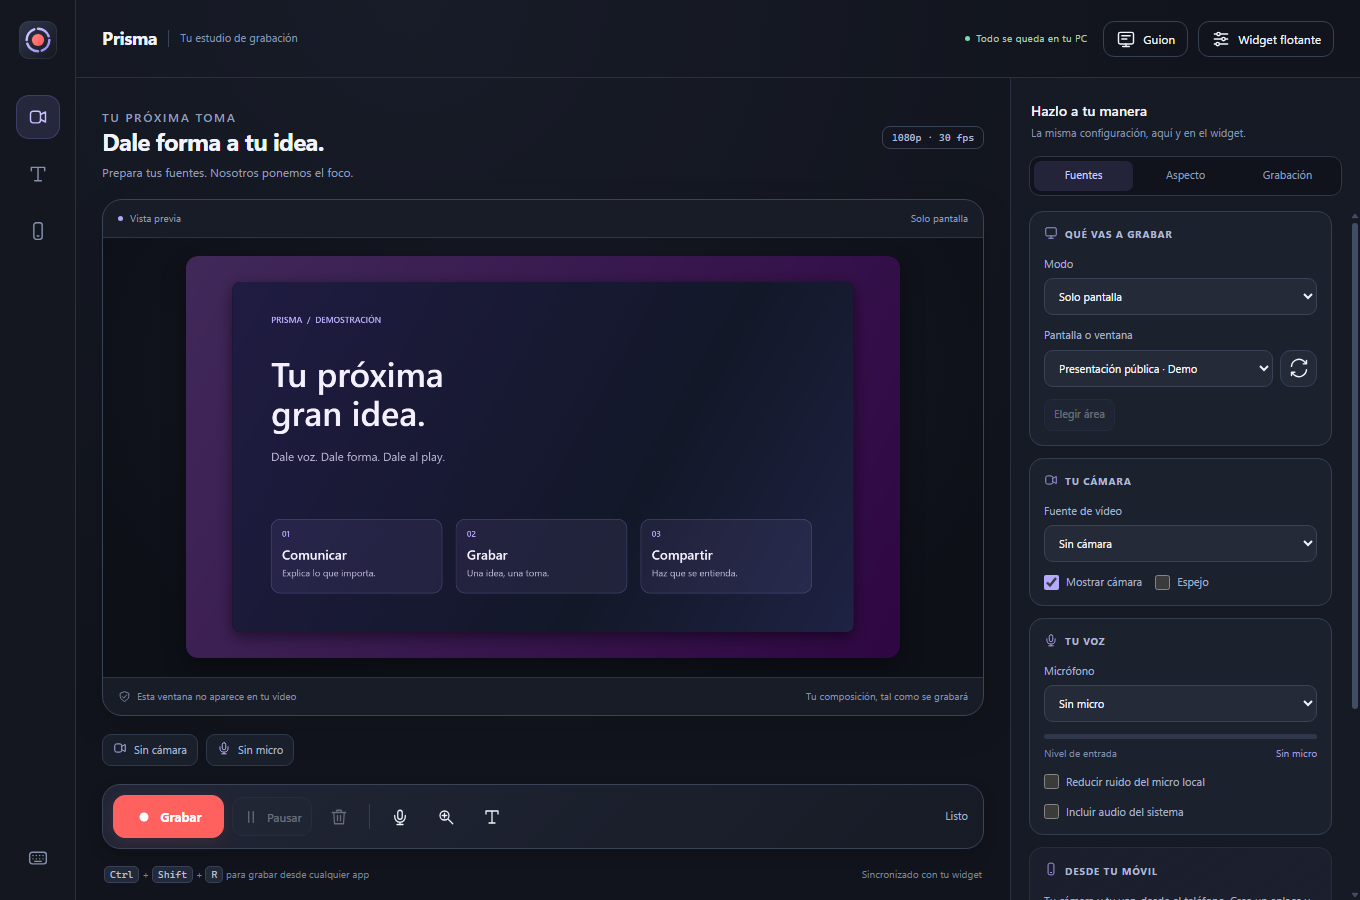Click the Compartir card in preview
The height and width of the screenshot is (900, 1360).
pos(726,556)
